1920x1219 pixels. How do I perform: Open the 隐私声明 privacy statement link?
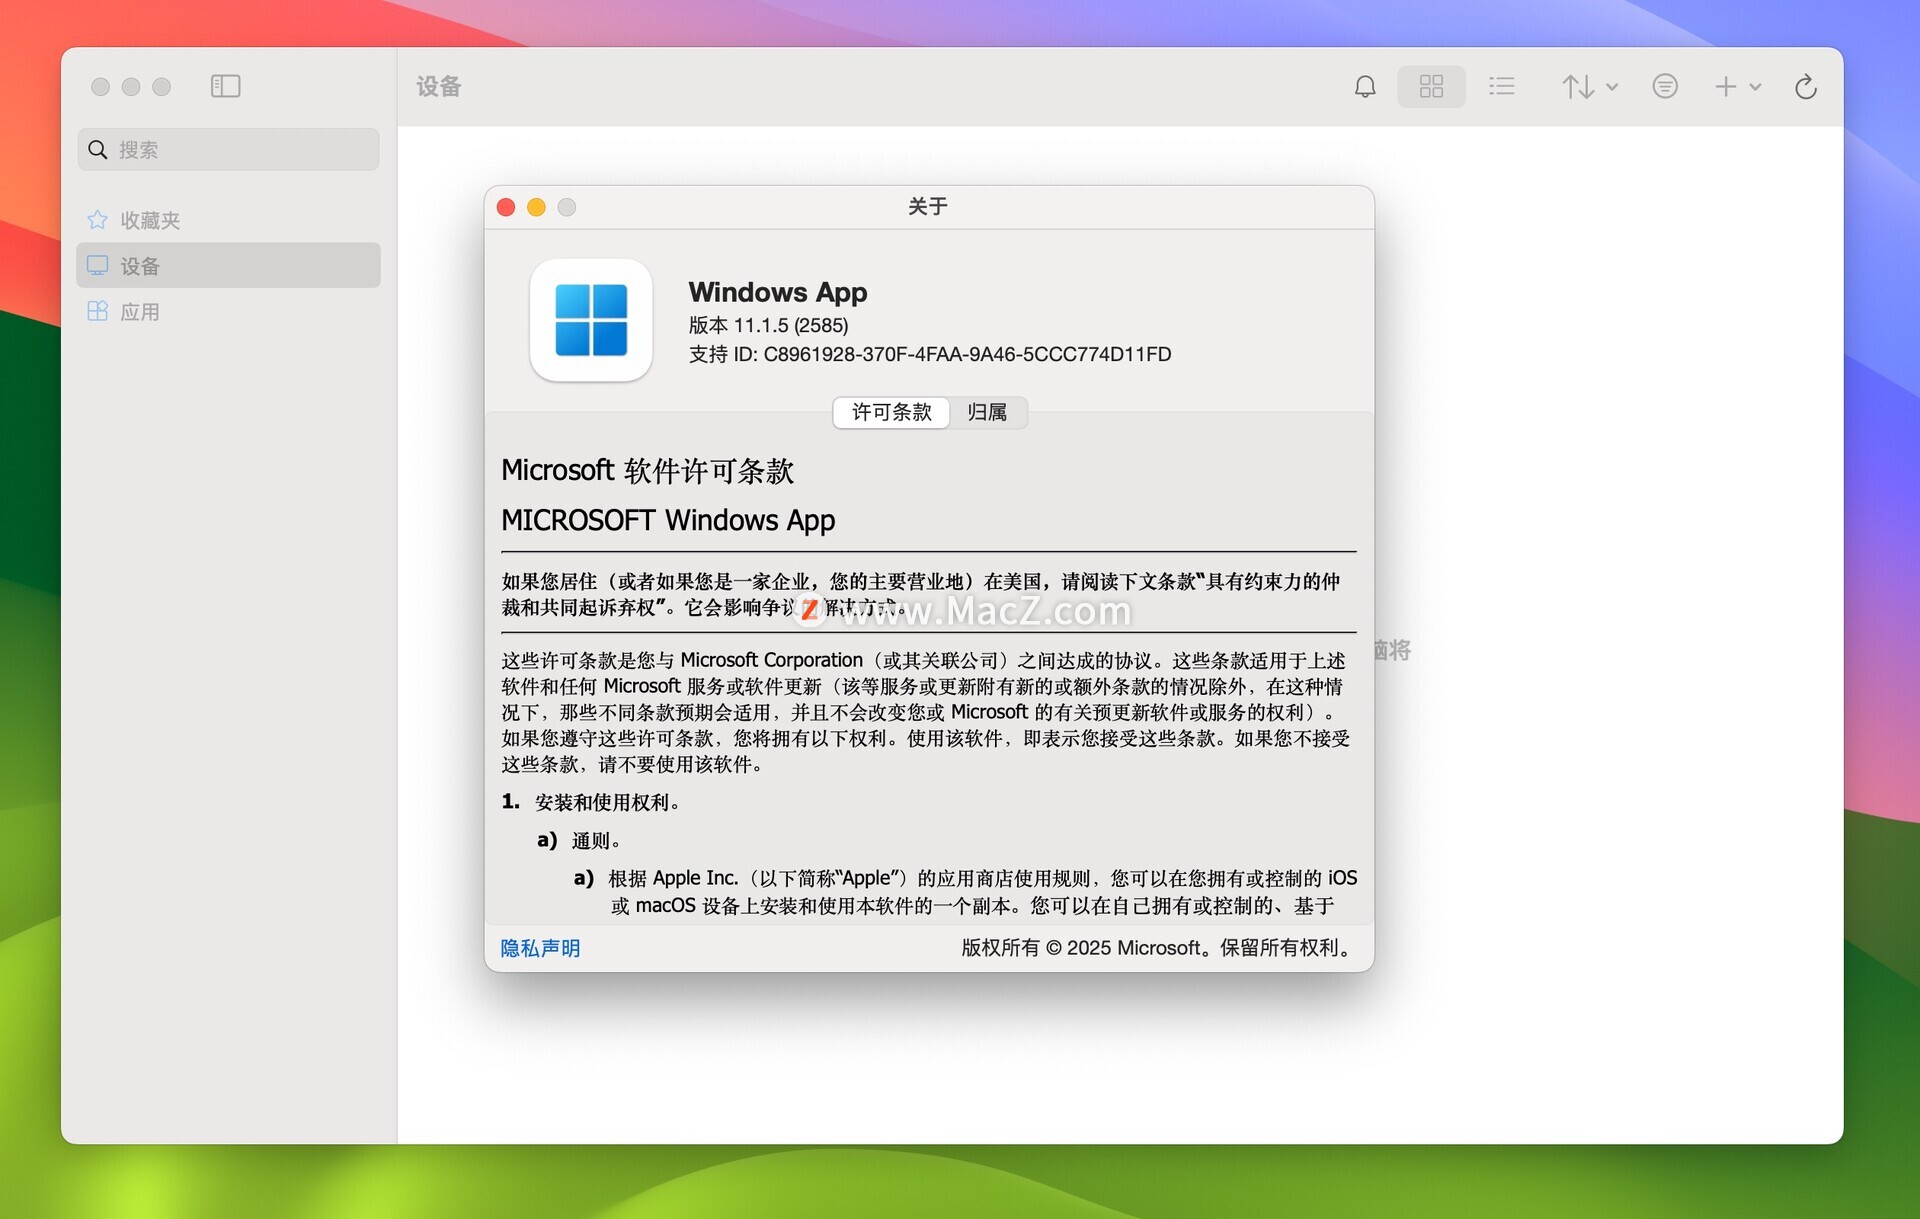(540, 948)
